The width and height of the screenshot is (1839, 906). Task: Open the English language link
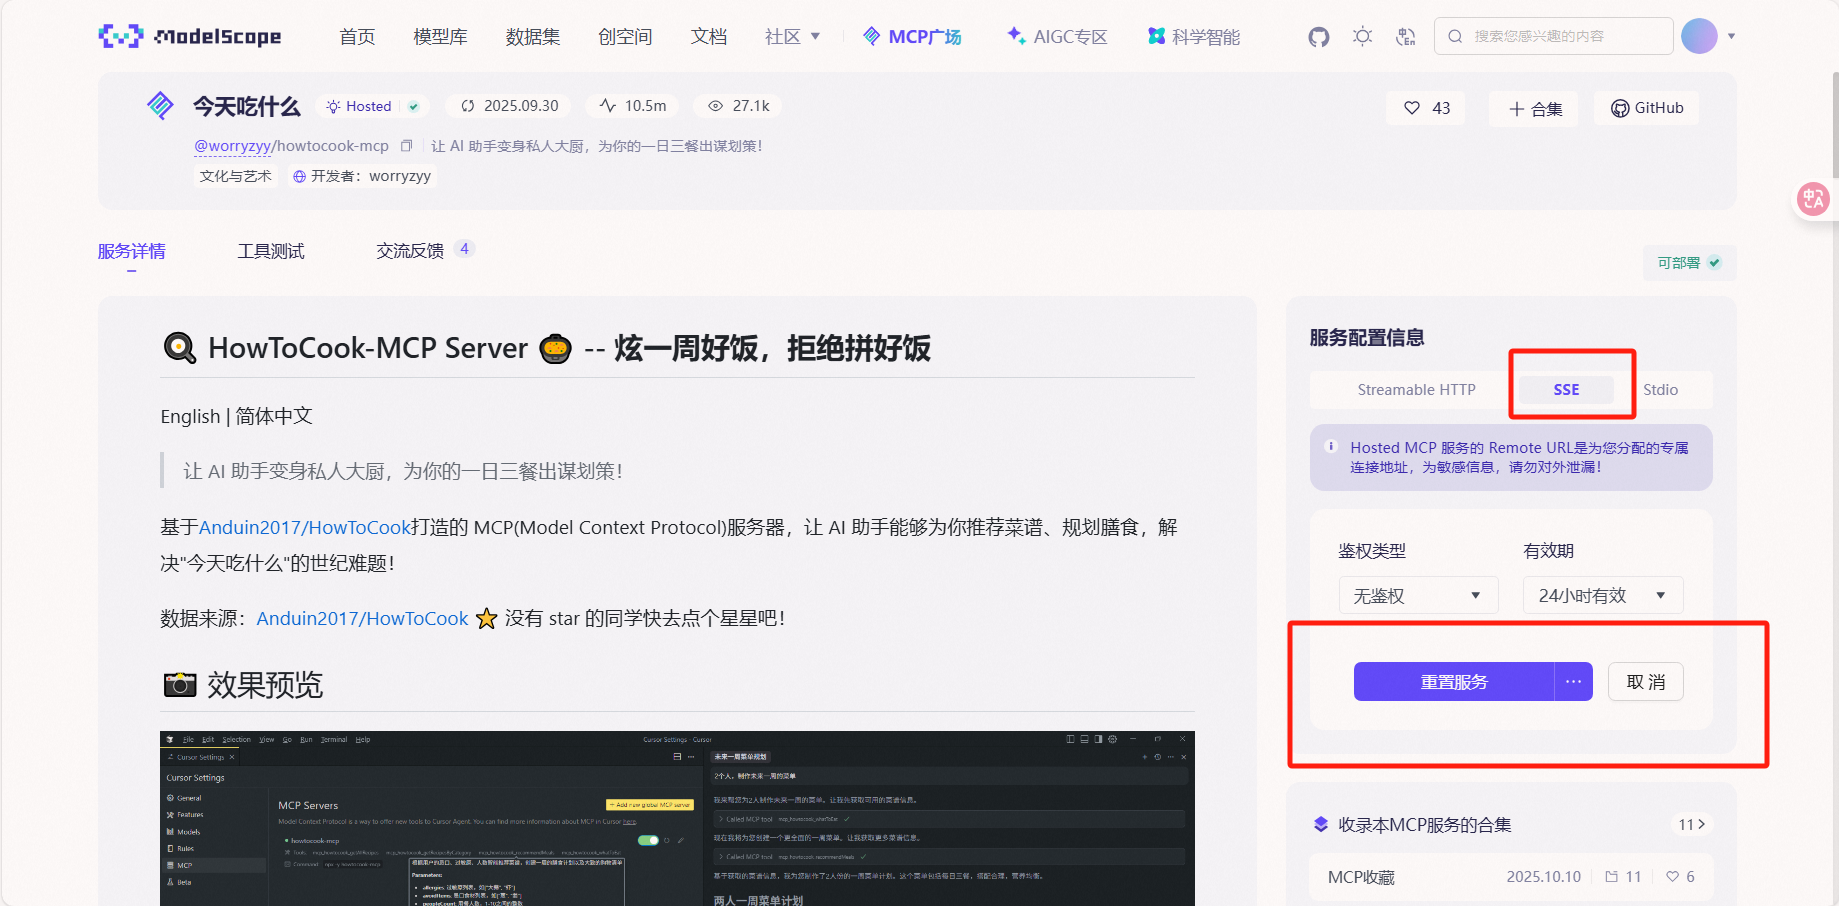(190, 417)
